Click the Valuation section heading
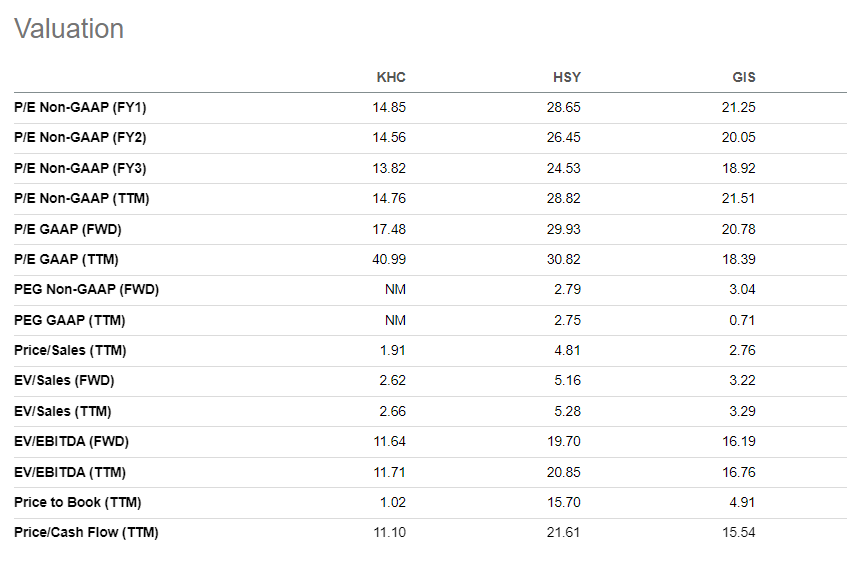This screenshot has height=563, width=847. click(x=69, y=29)
